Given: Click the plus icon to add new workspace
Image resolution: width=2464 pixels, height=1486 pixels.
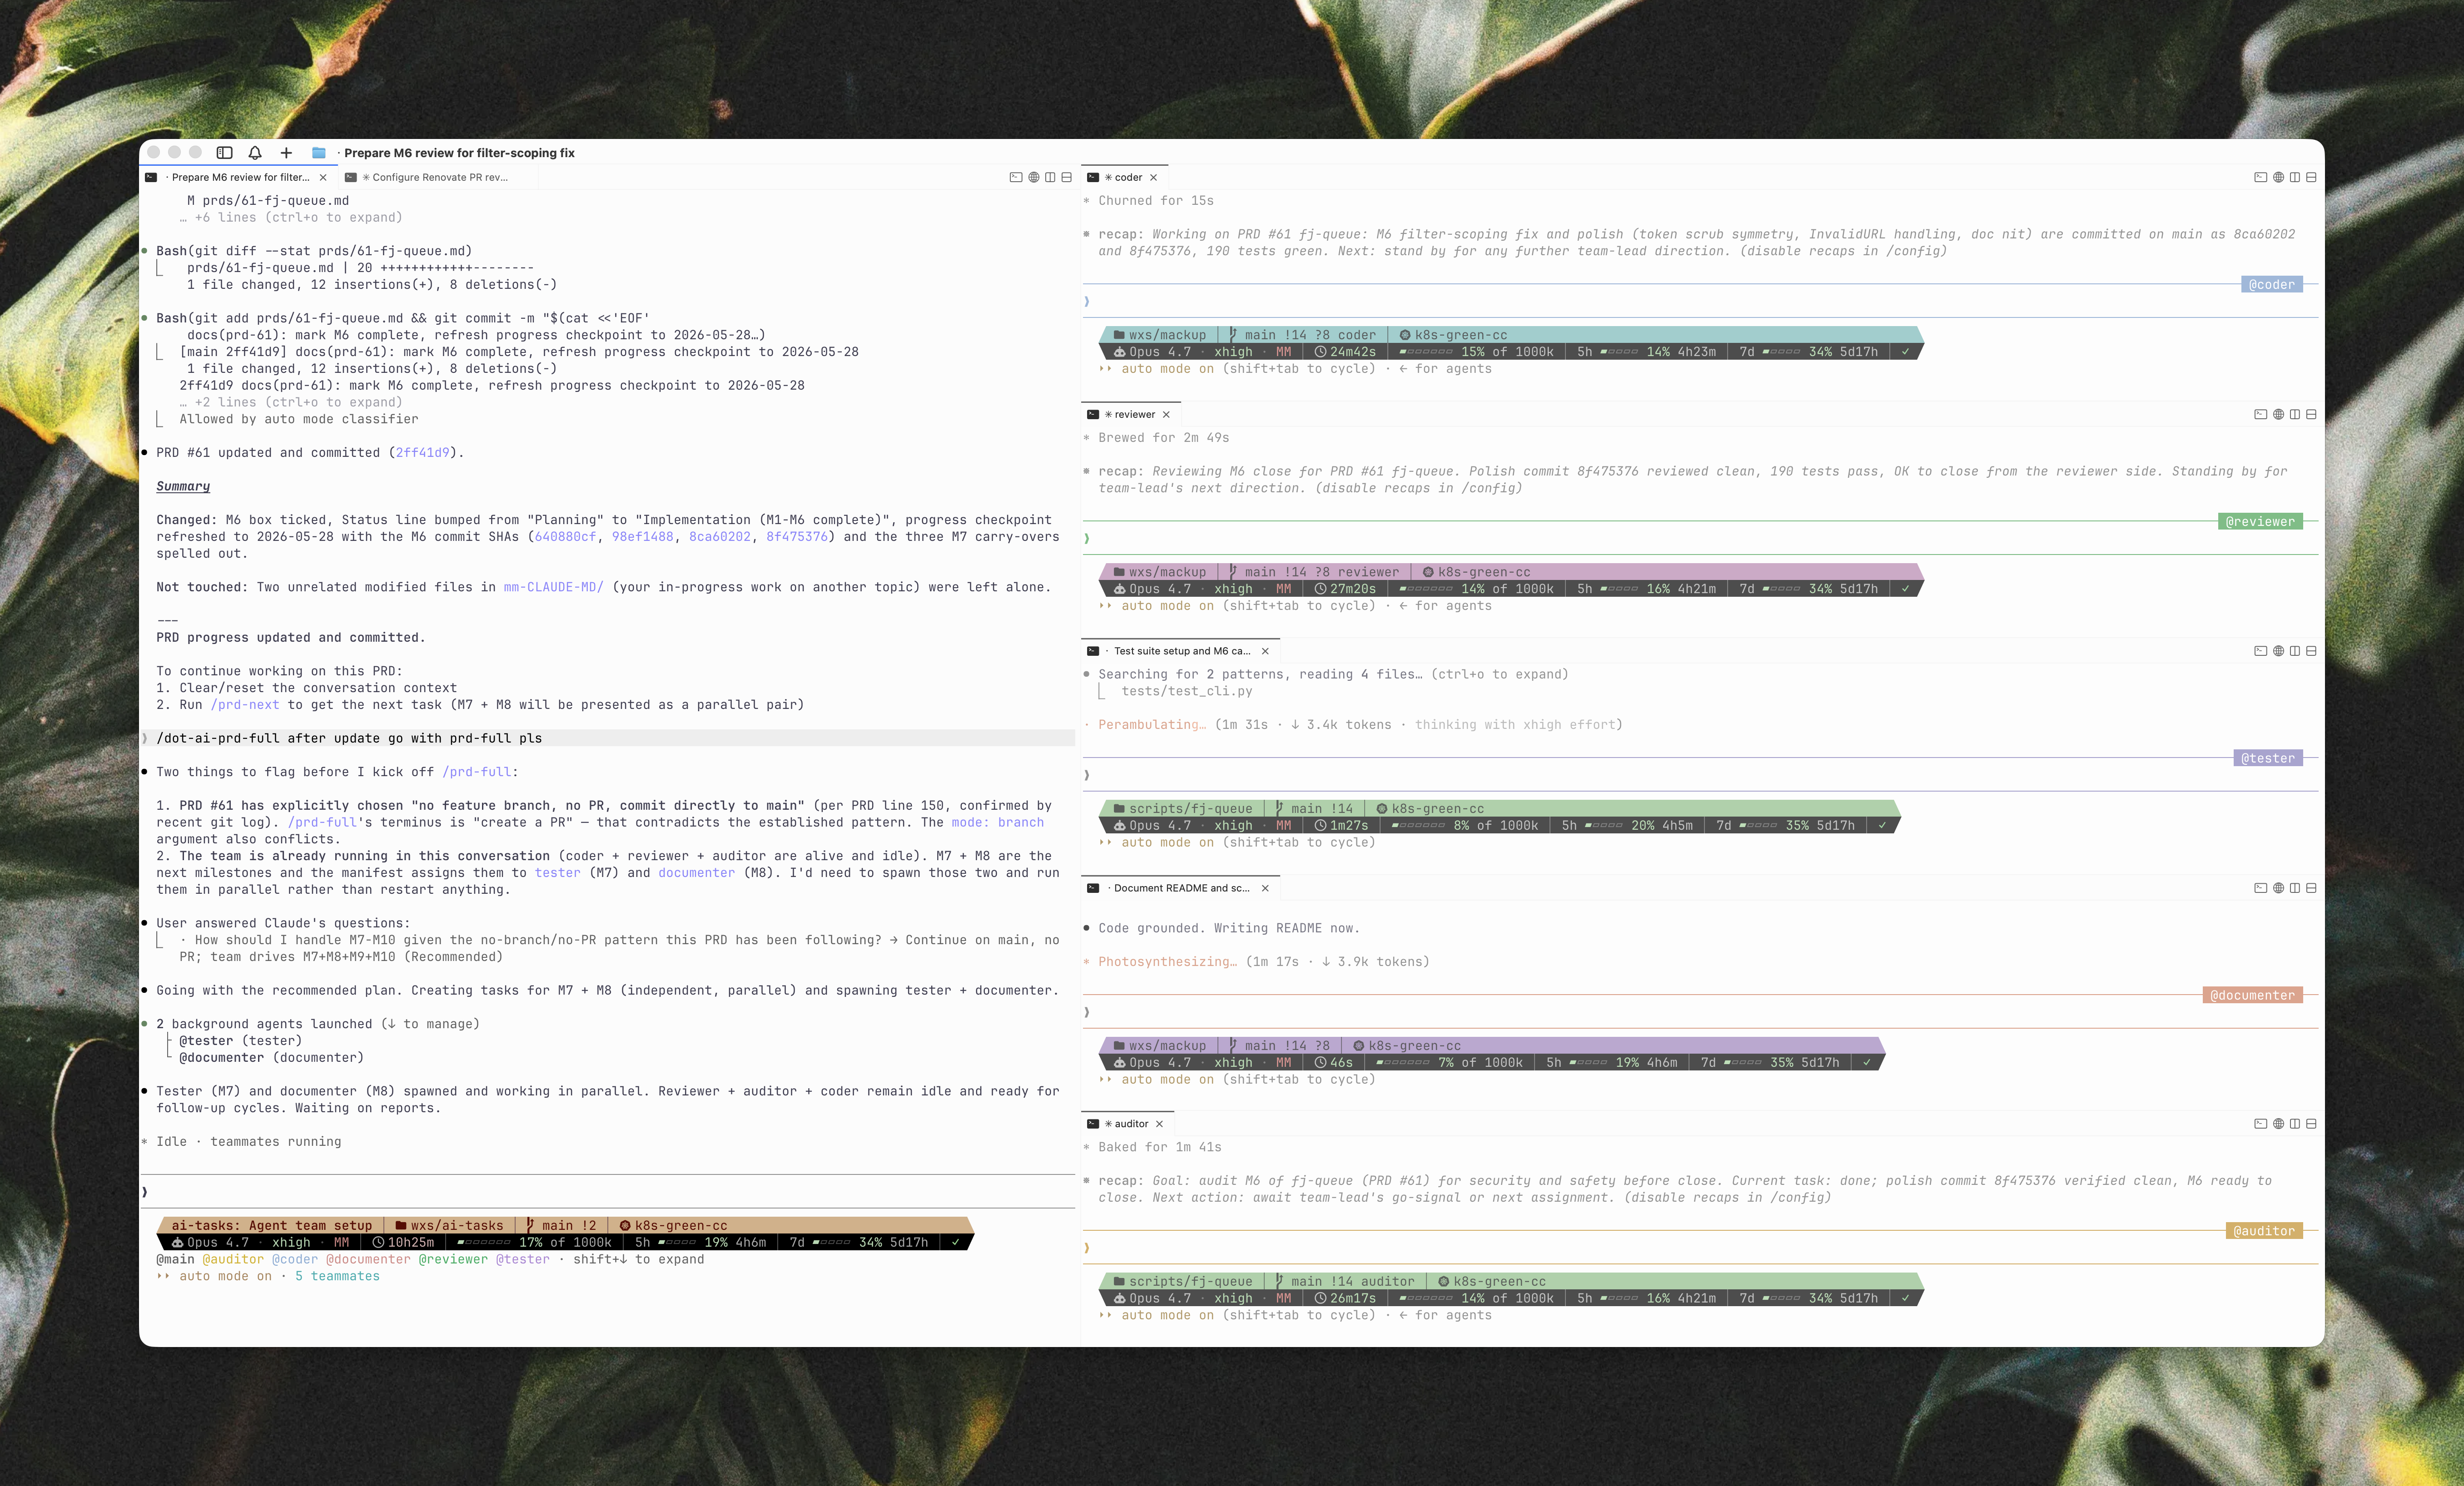Looking at the screenshot, I should click(286, 153).
